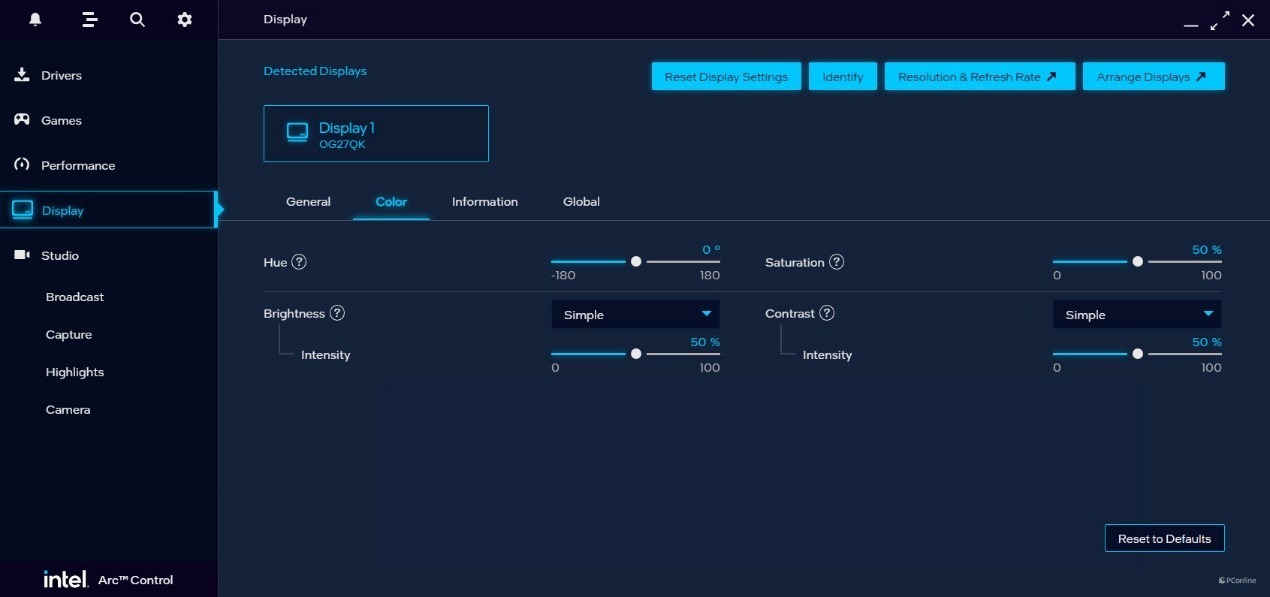Click the Hue slider handle
The image size is (1270, 597).
click(x=636, y=262)
